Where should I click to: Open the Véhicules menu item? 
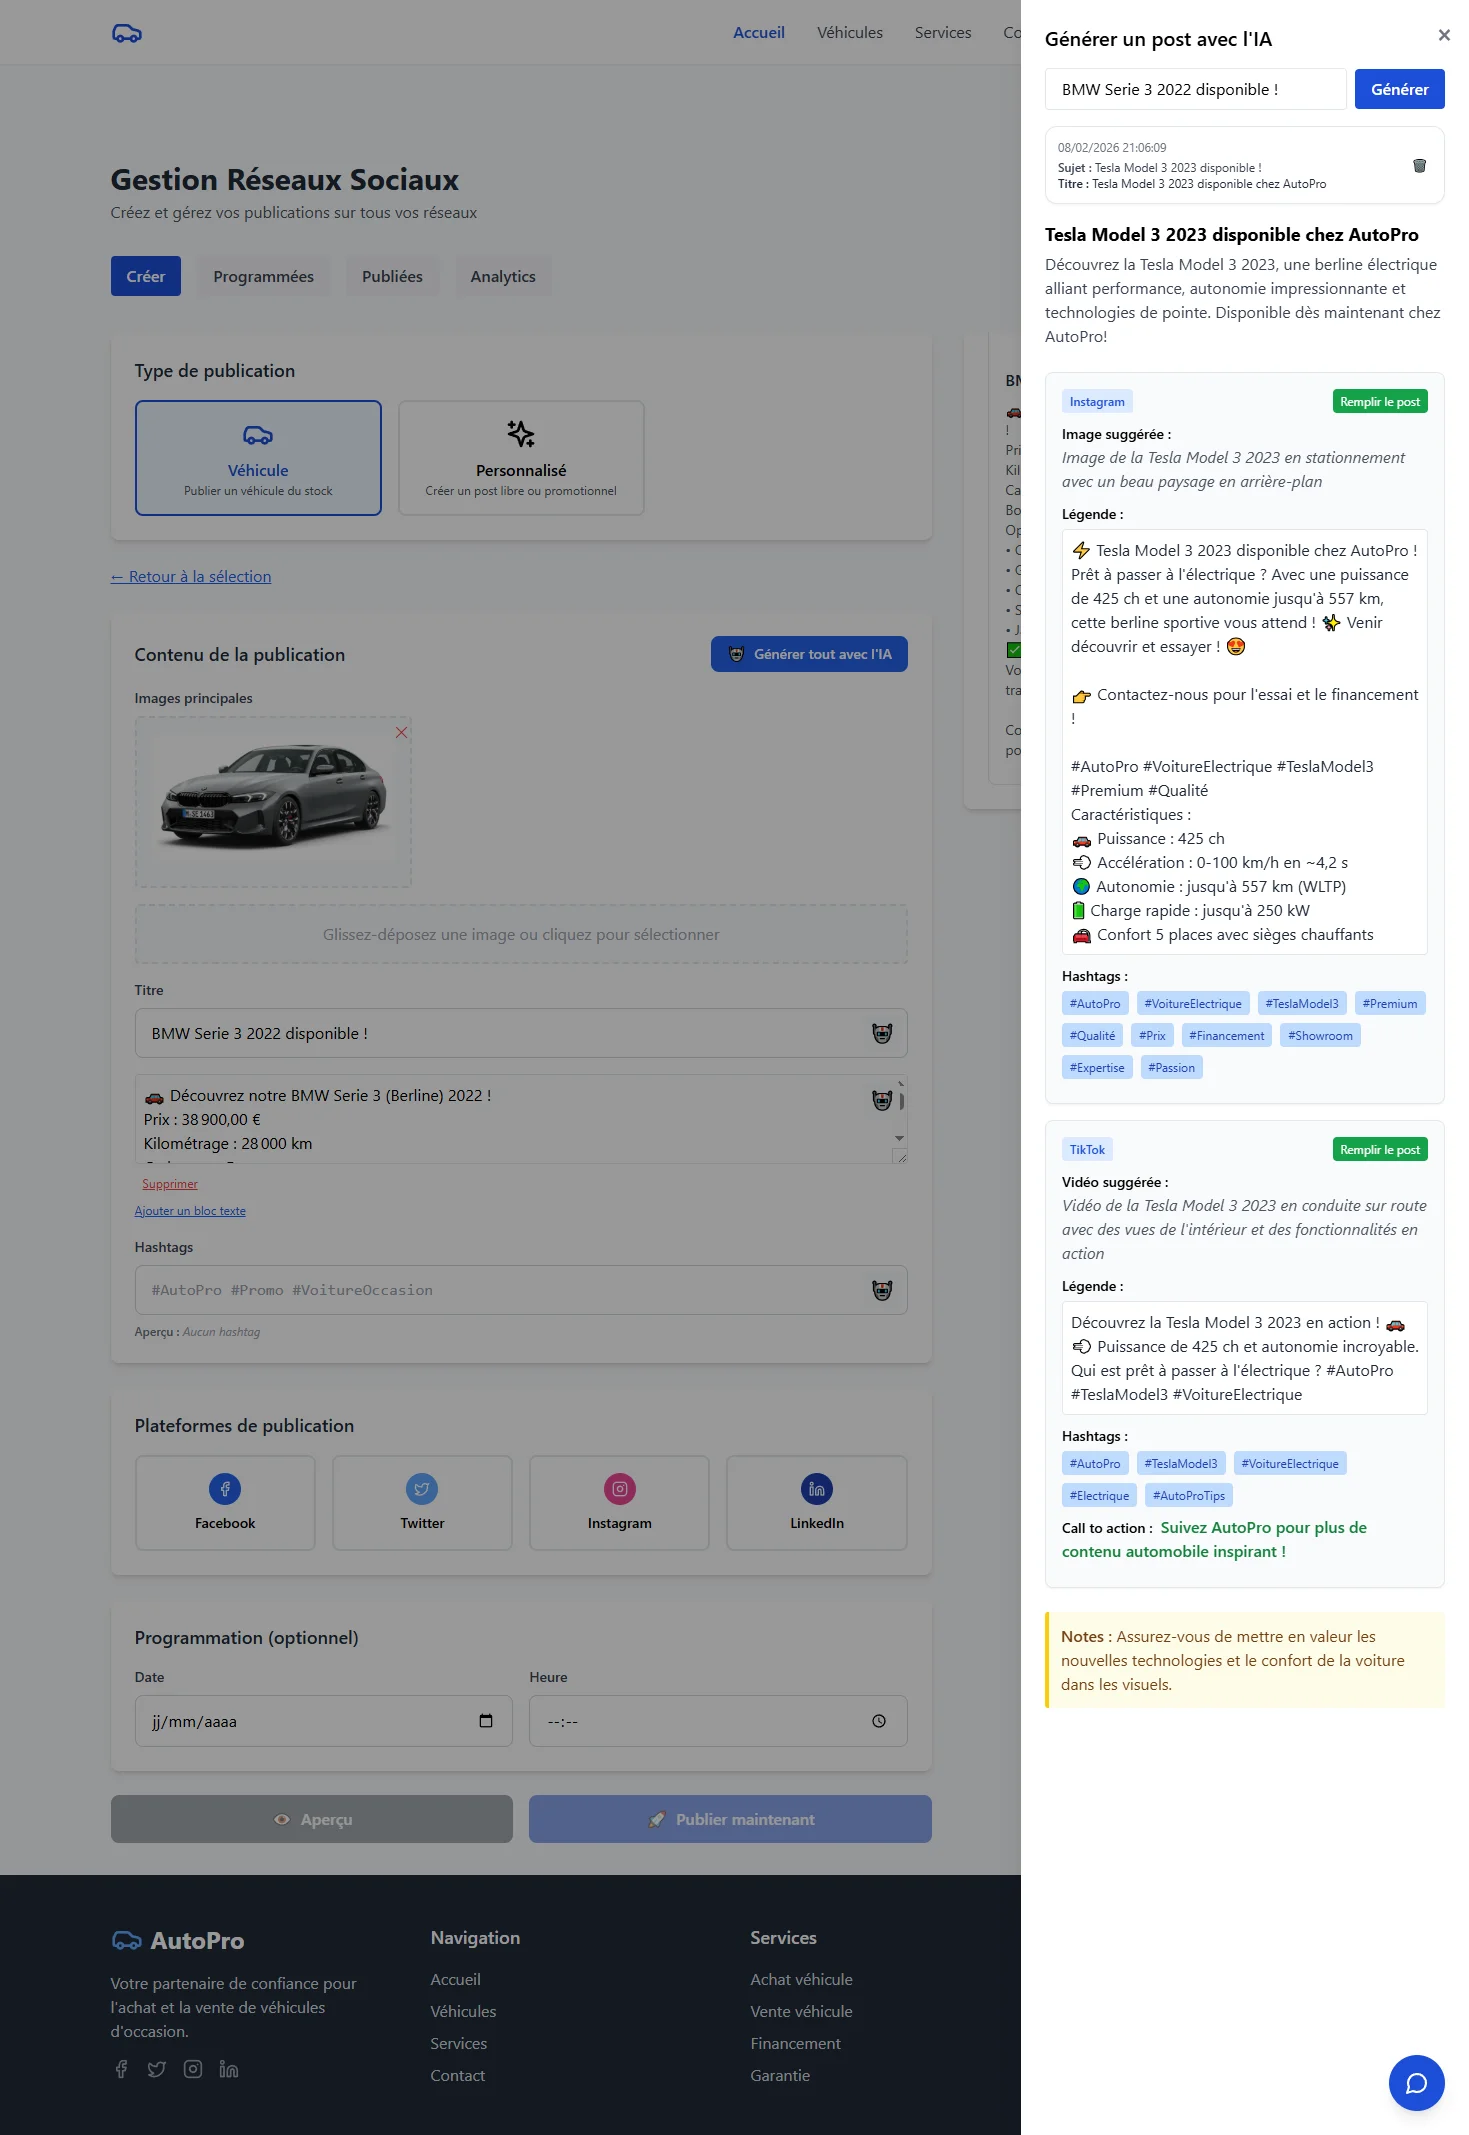click(x=849, y=32)
